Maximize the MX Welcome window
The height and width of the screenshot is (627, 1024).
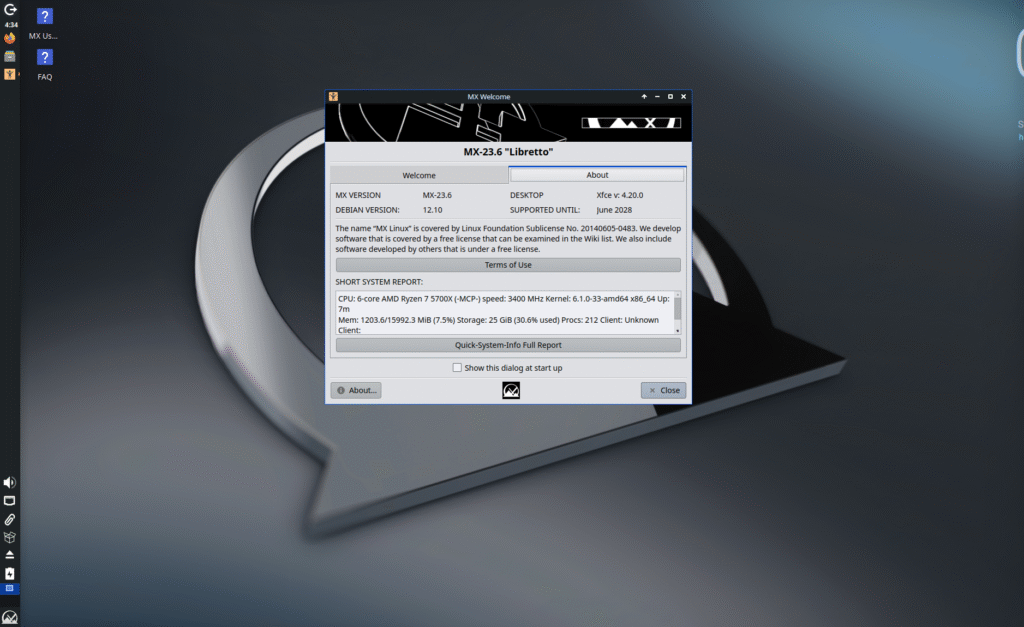[x=670, y=97]
